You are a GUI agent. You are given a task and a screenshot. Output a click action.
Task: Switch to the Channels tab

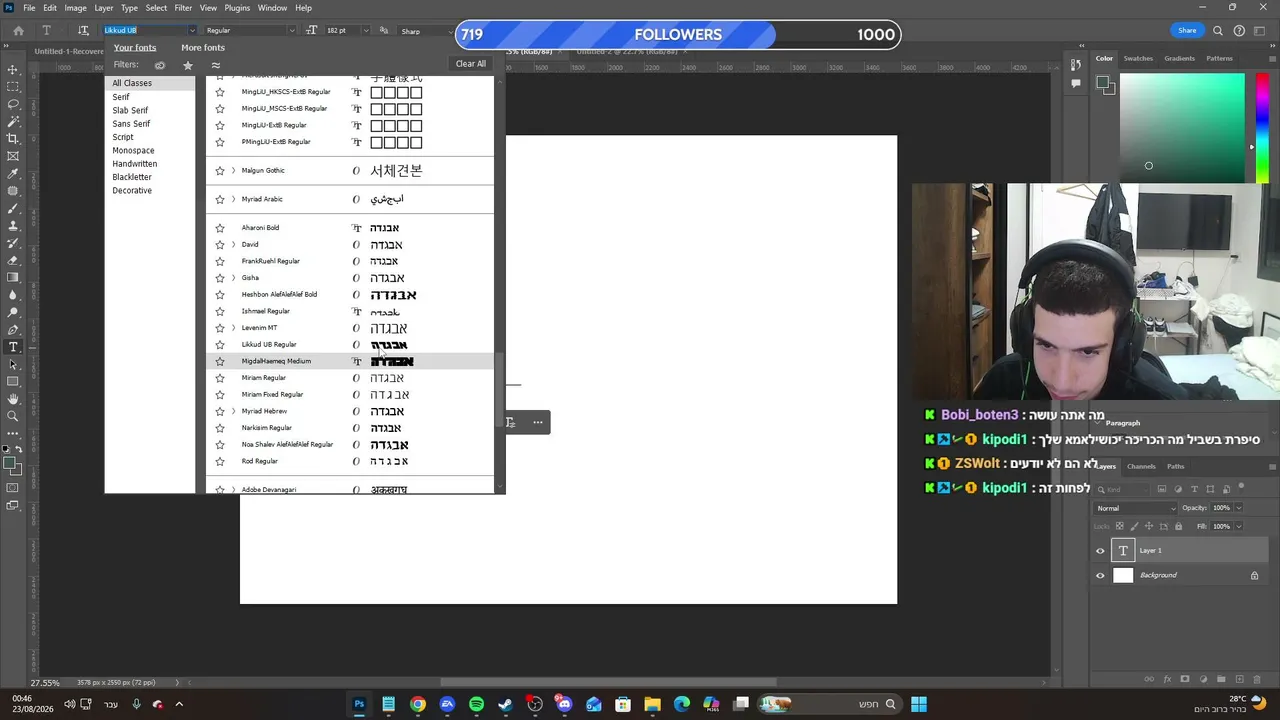(x=1141, y=466)
